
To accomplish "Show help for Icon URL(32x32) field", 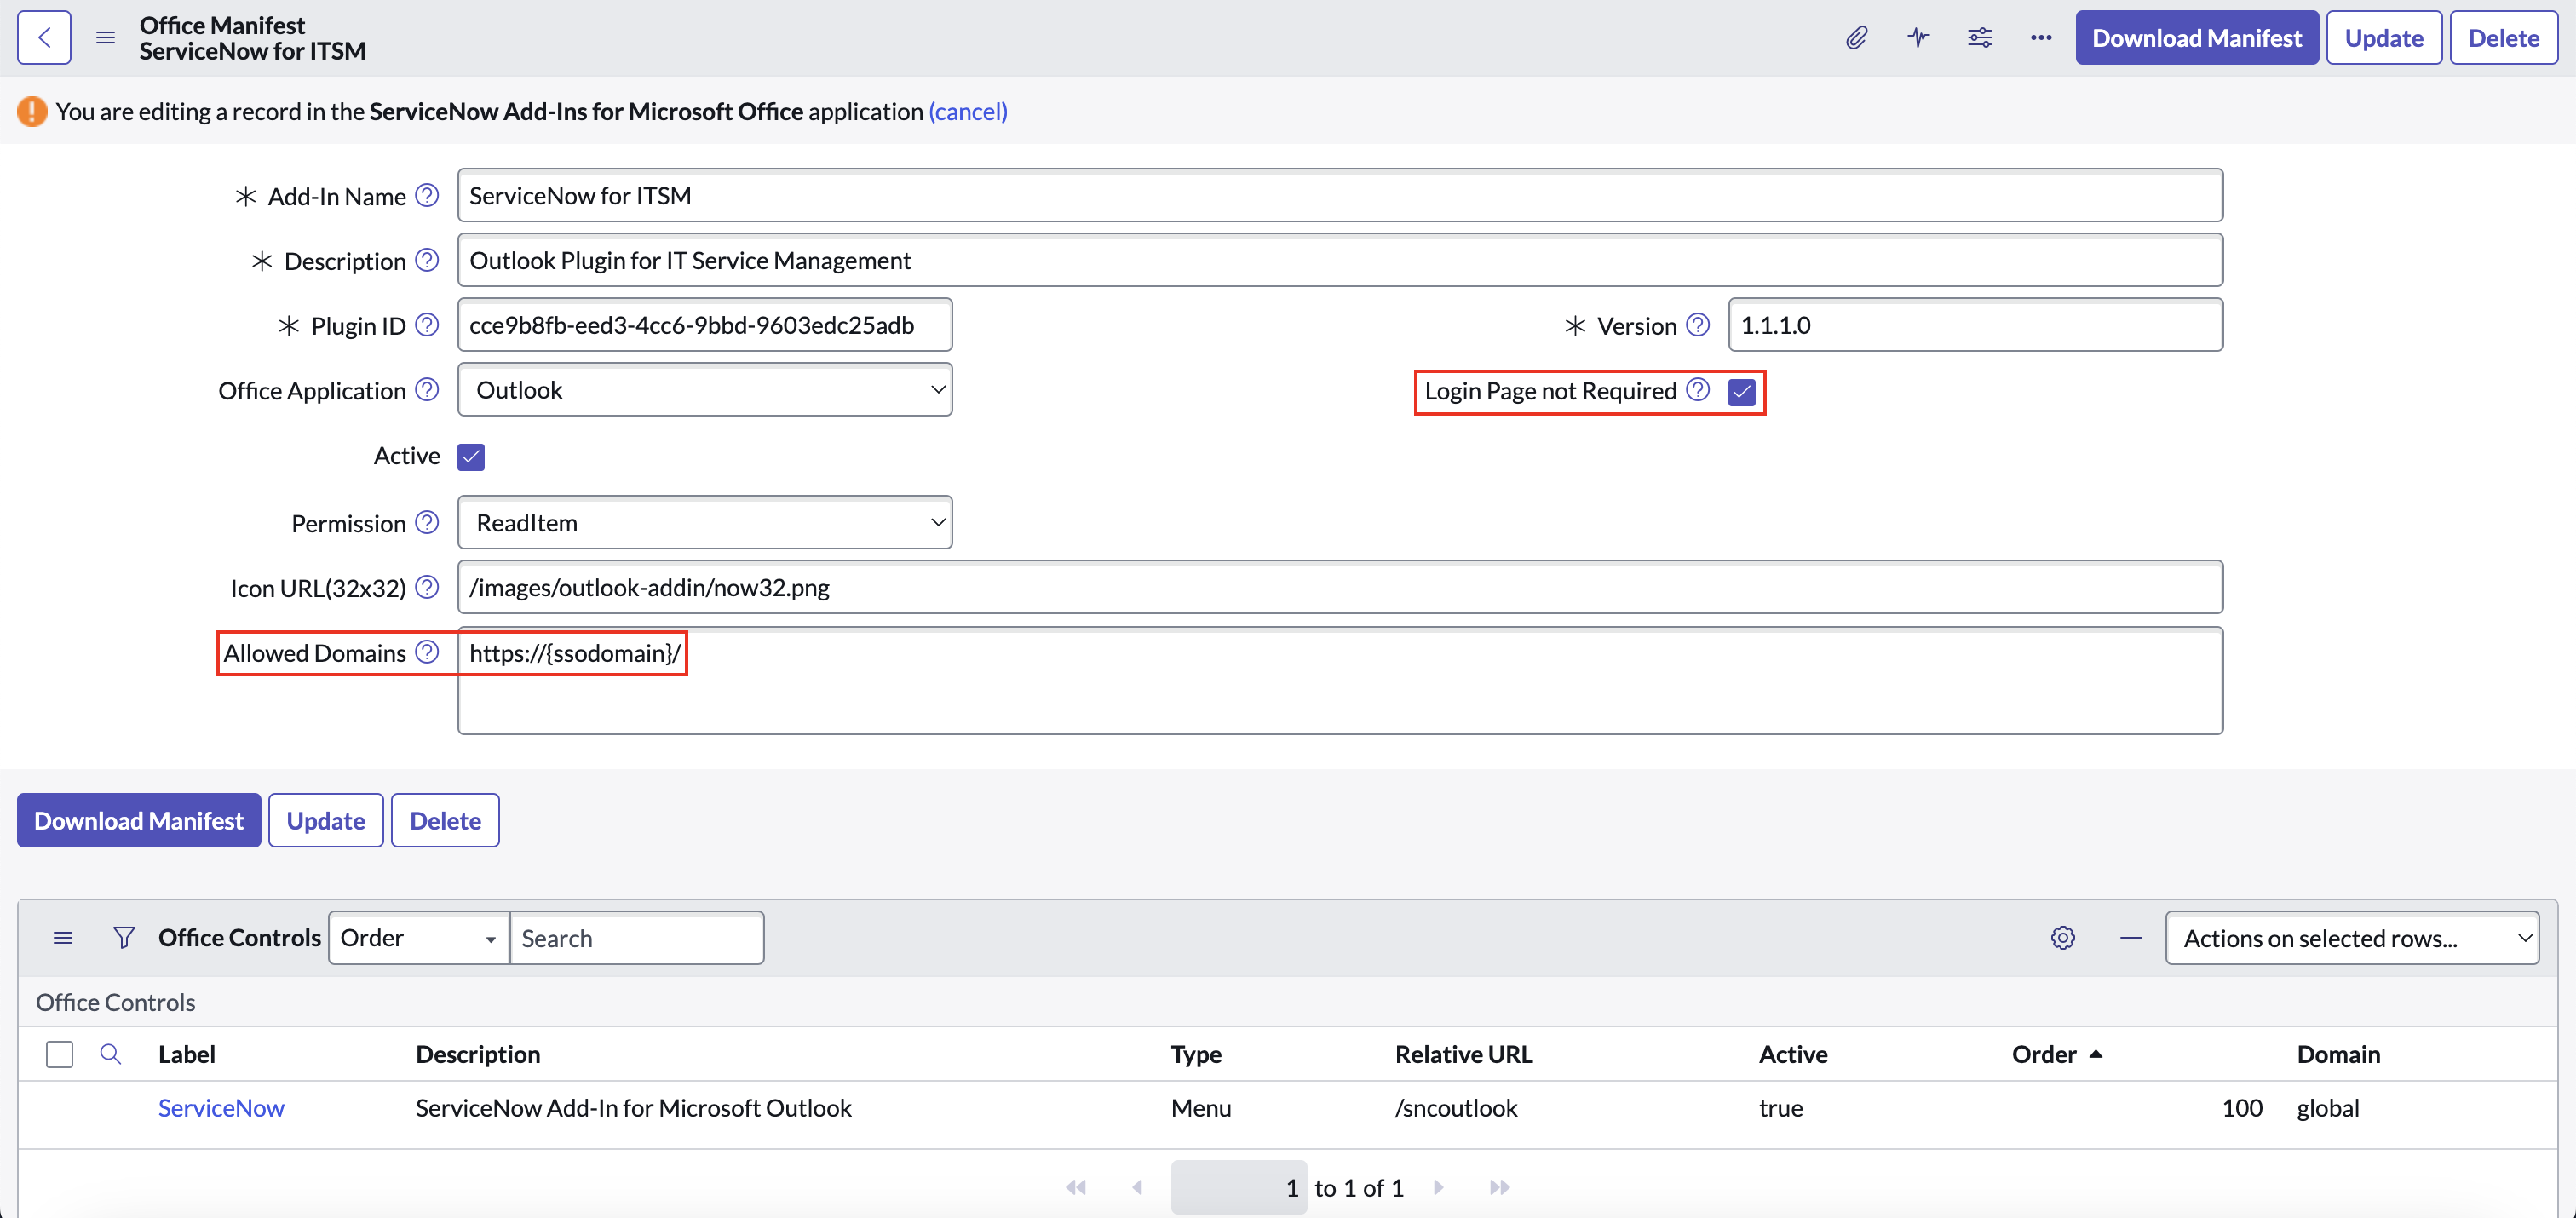I will (427, 587).
